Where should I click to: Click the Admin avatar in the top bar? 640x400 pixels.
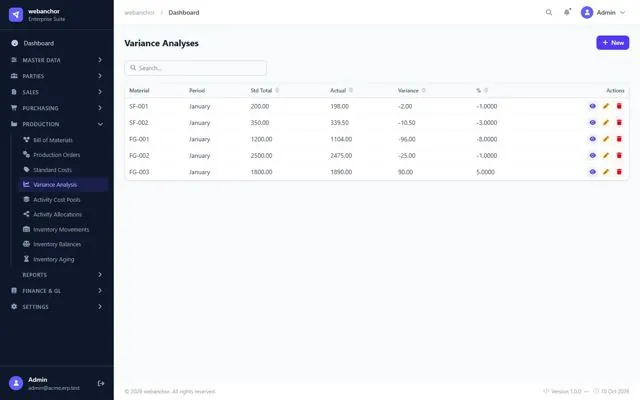click(587, 13)
